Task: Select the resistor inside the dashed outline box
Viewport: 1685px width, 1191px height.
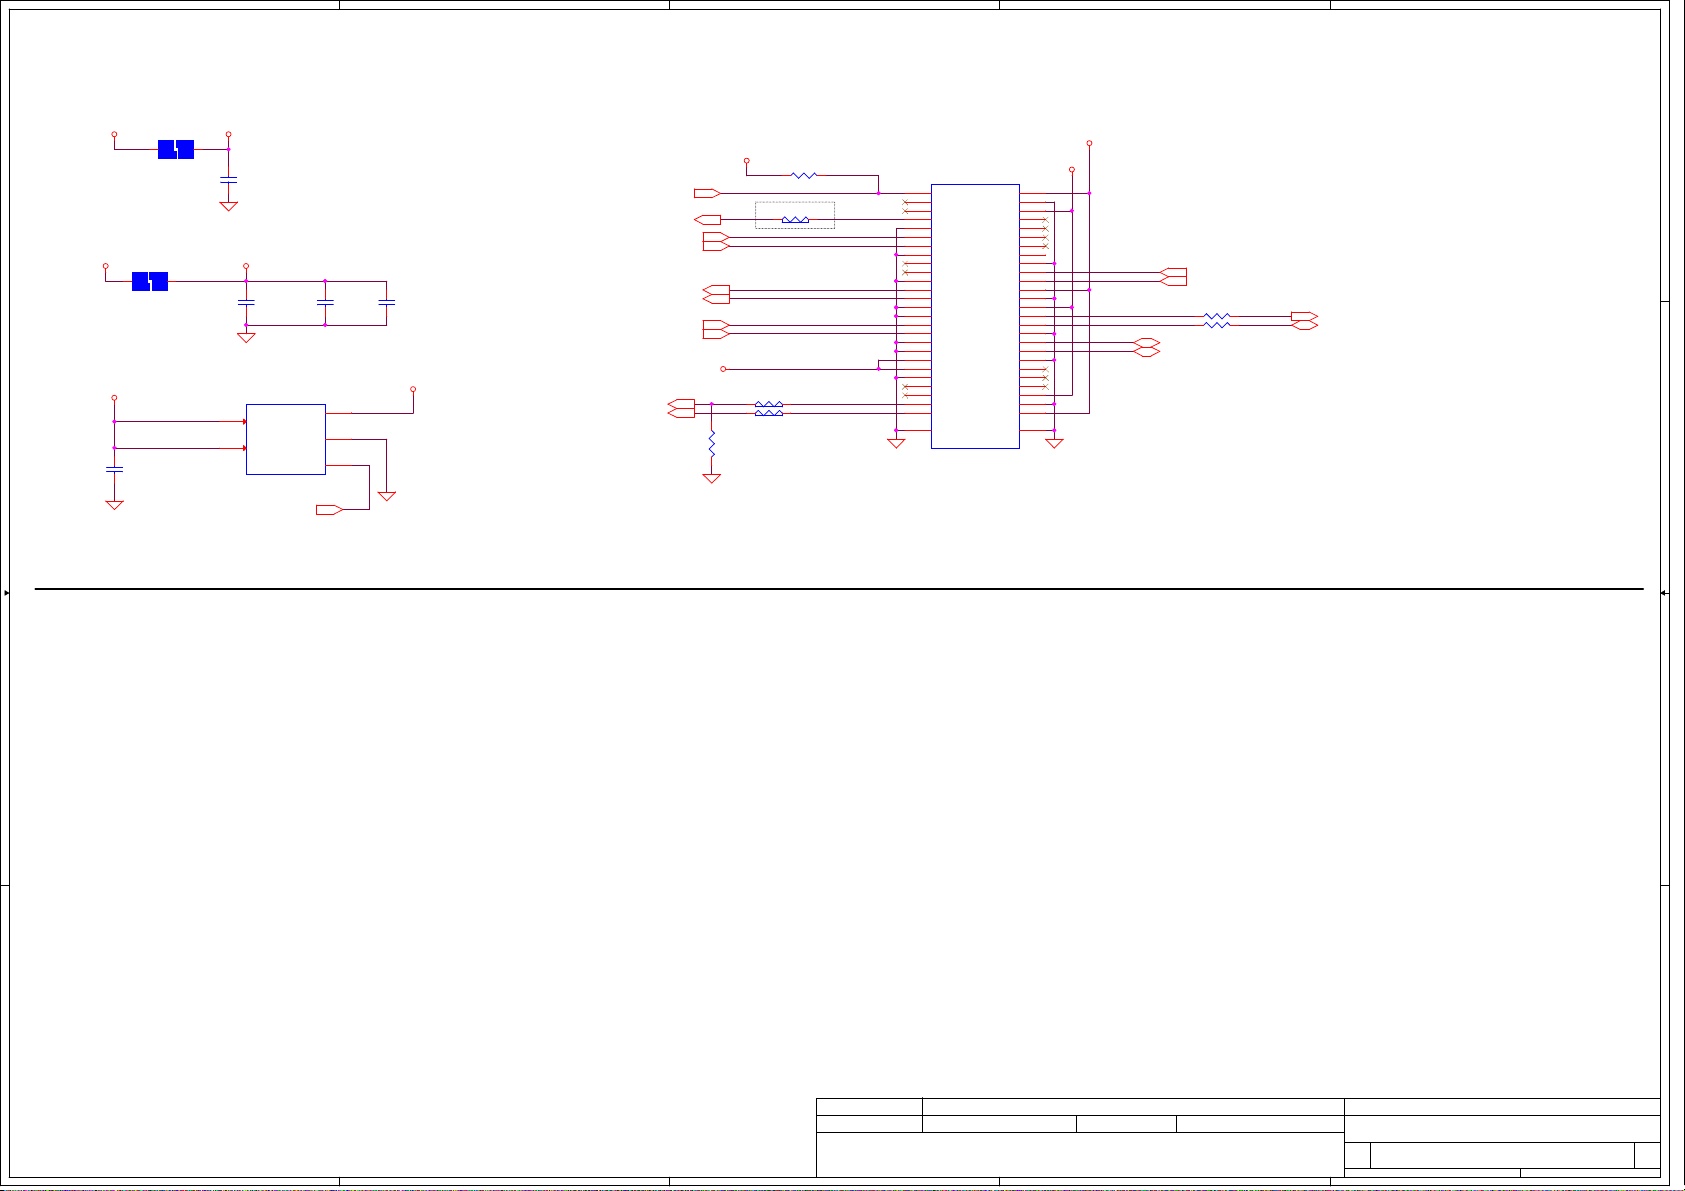Action: pyautogui.click(x=795, y=219)
